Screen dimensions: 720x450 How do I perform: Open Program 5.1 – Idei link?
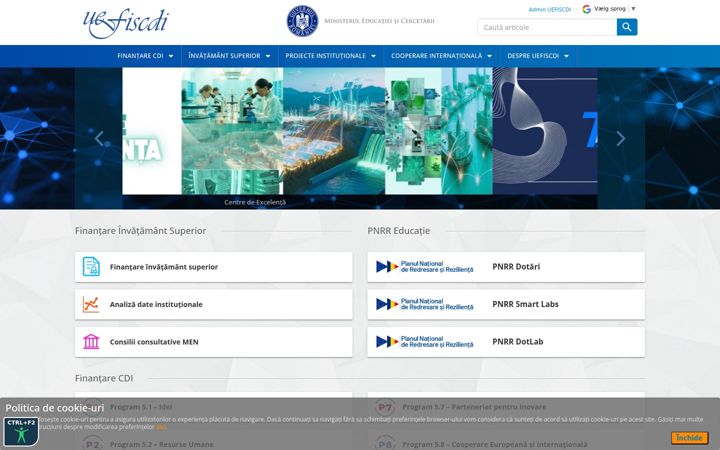[141, 407]
